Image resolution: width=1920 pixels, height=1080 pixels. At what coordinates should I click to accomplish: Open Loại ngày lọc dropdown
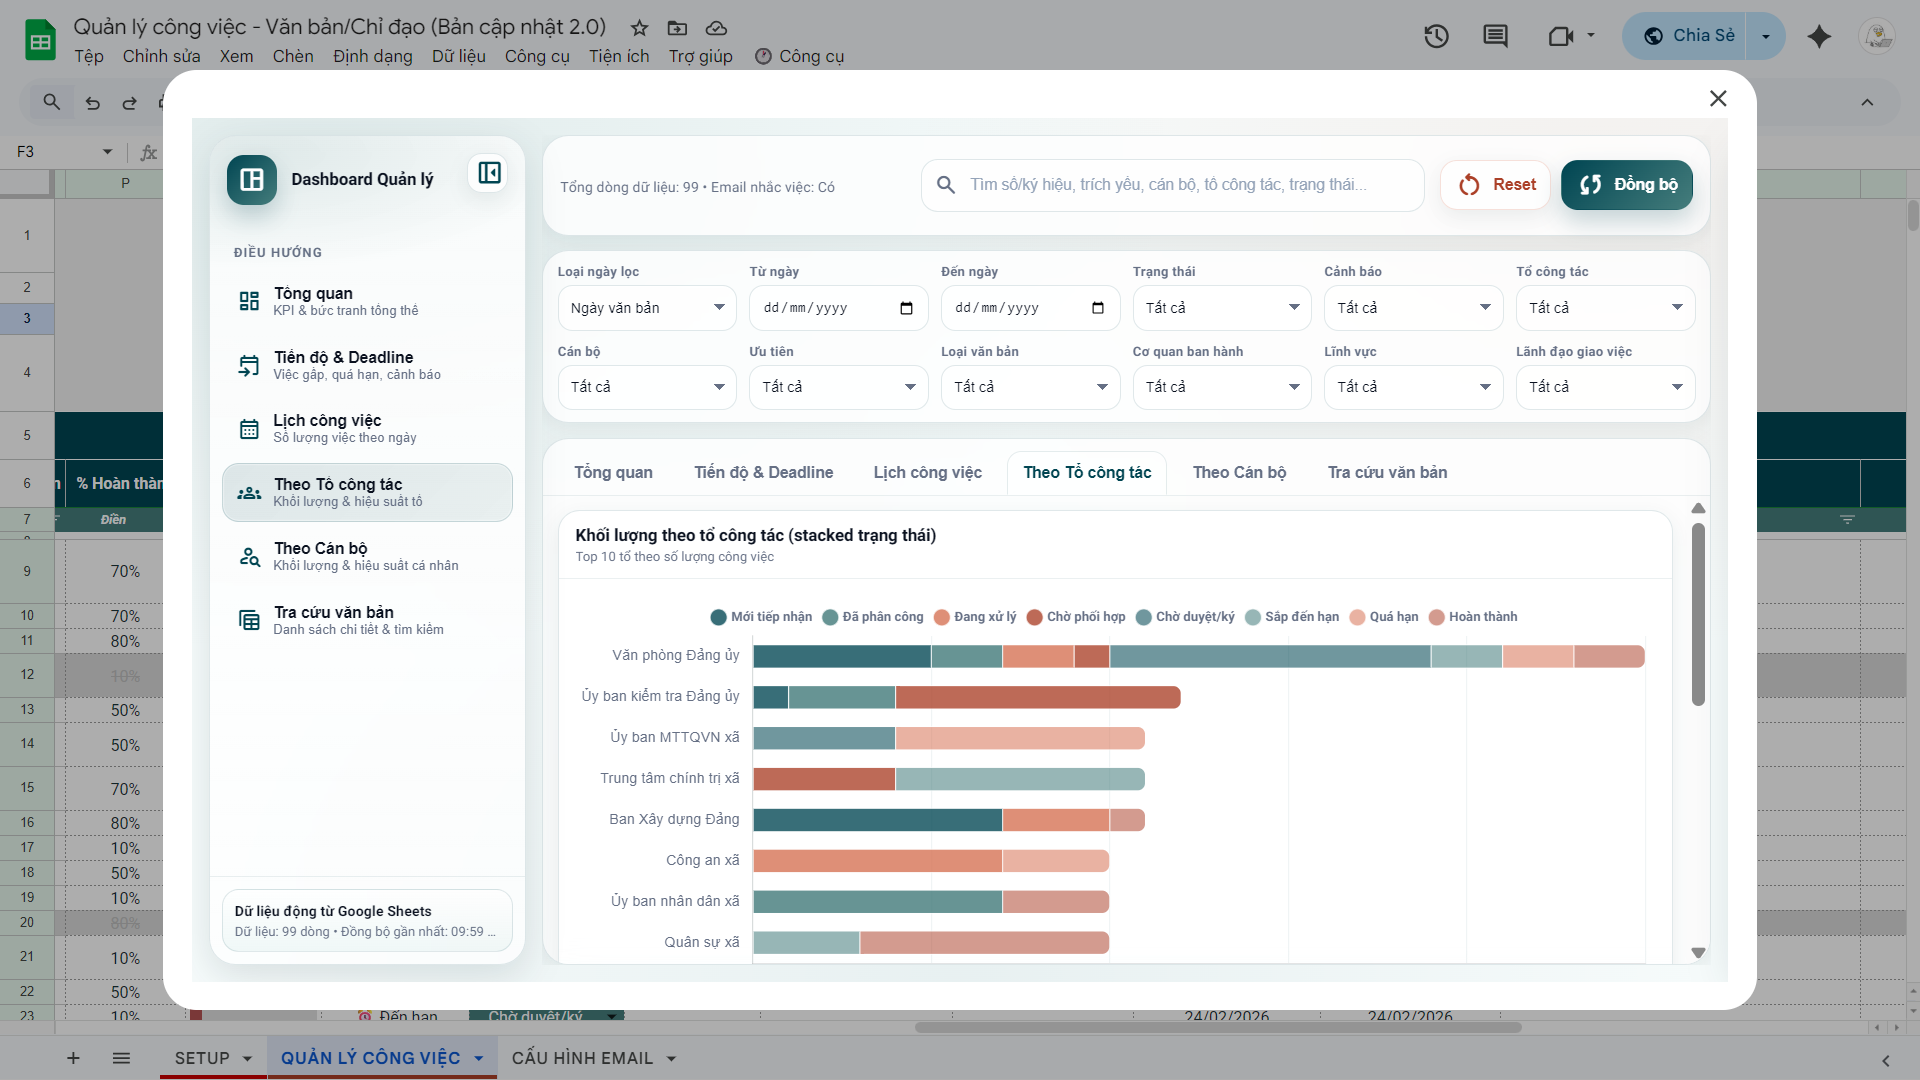click(x=646, y=308)
